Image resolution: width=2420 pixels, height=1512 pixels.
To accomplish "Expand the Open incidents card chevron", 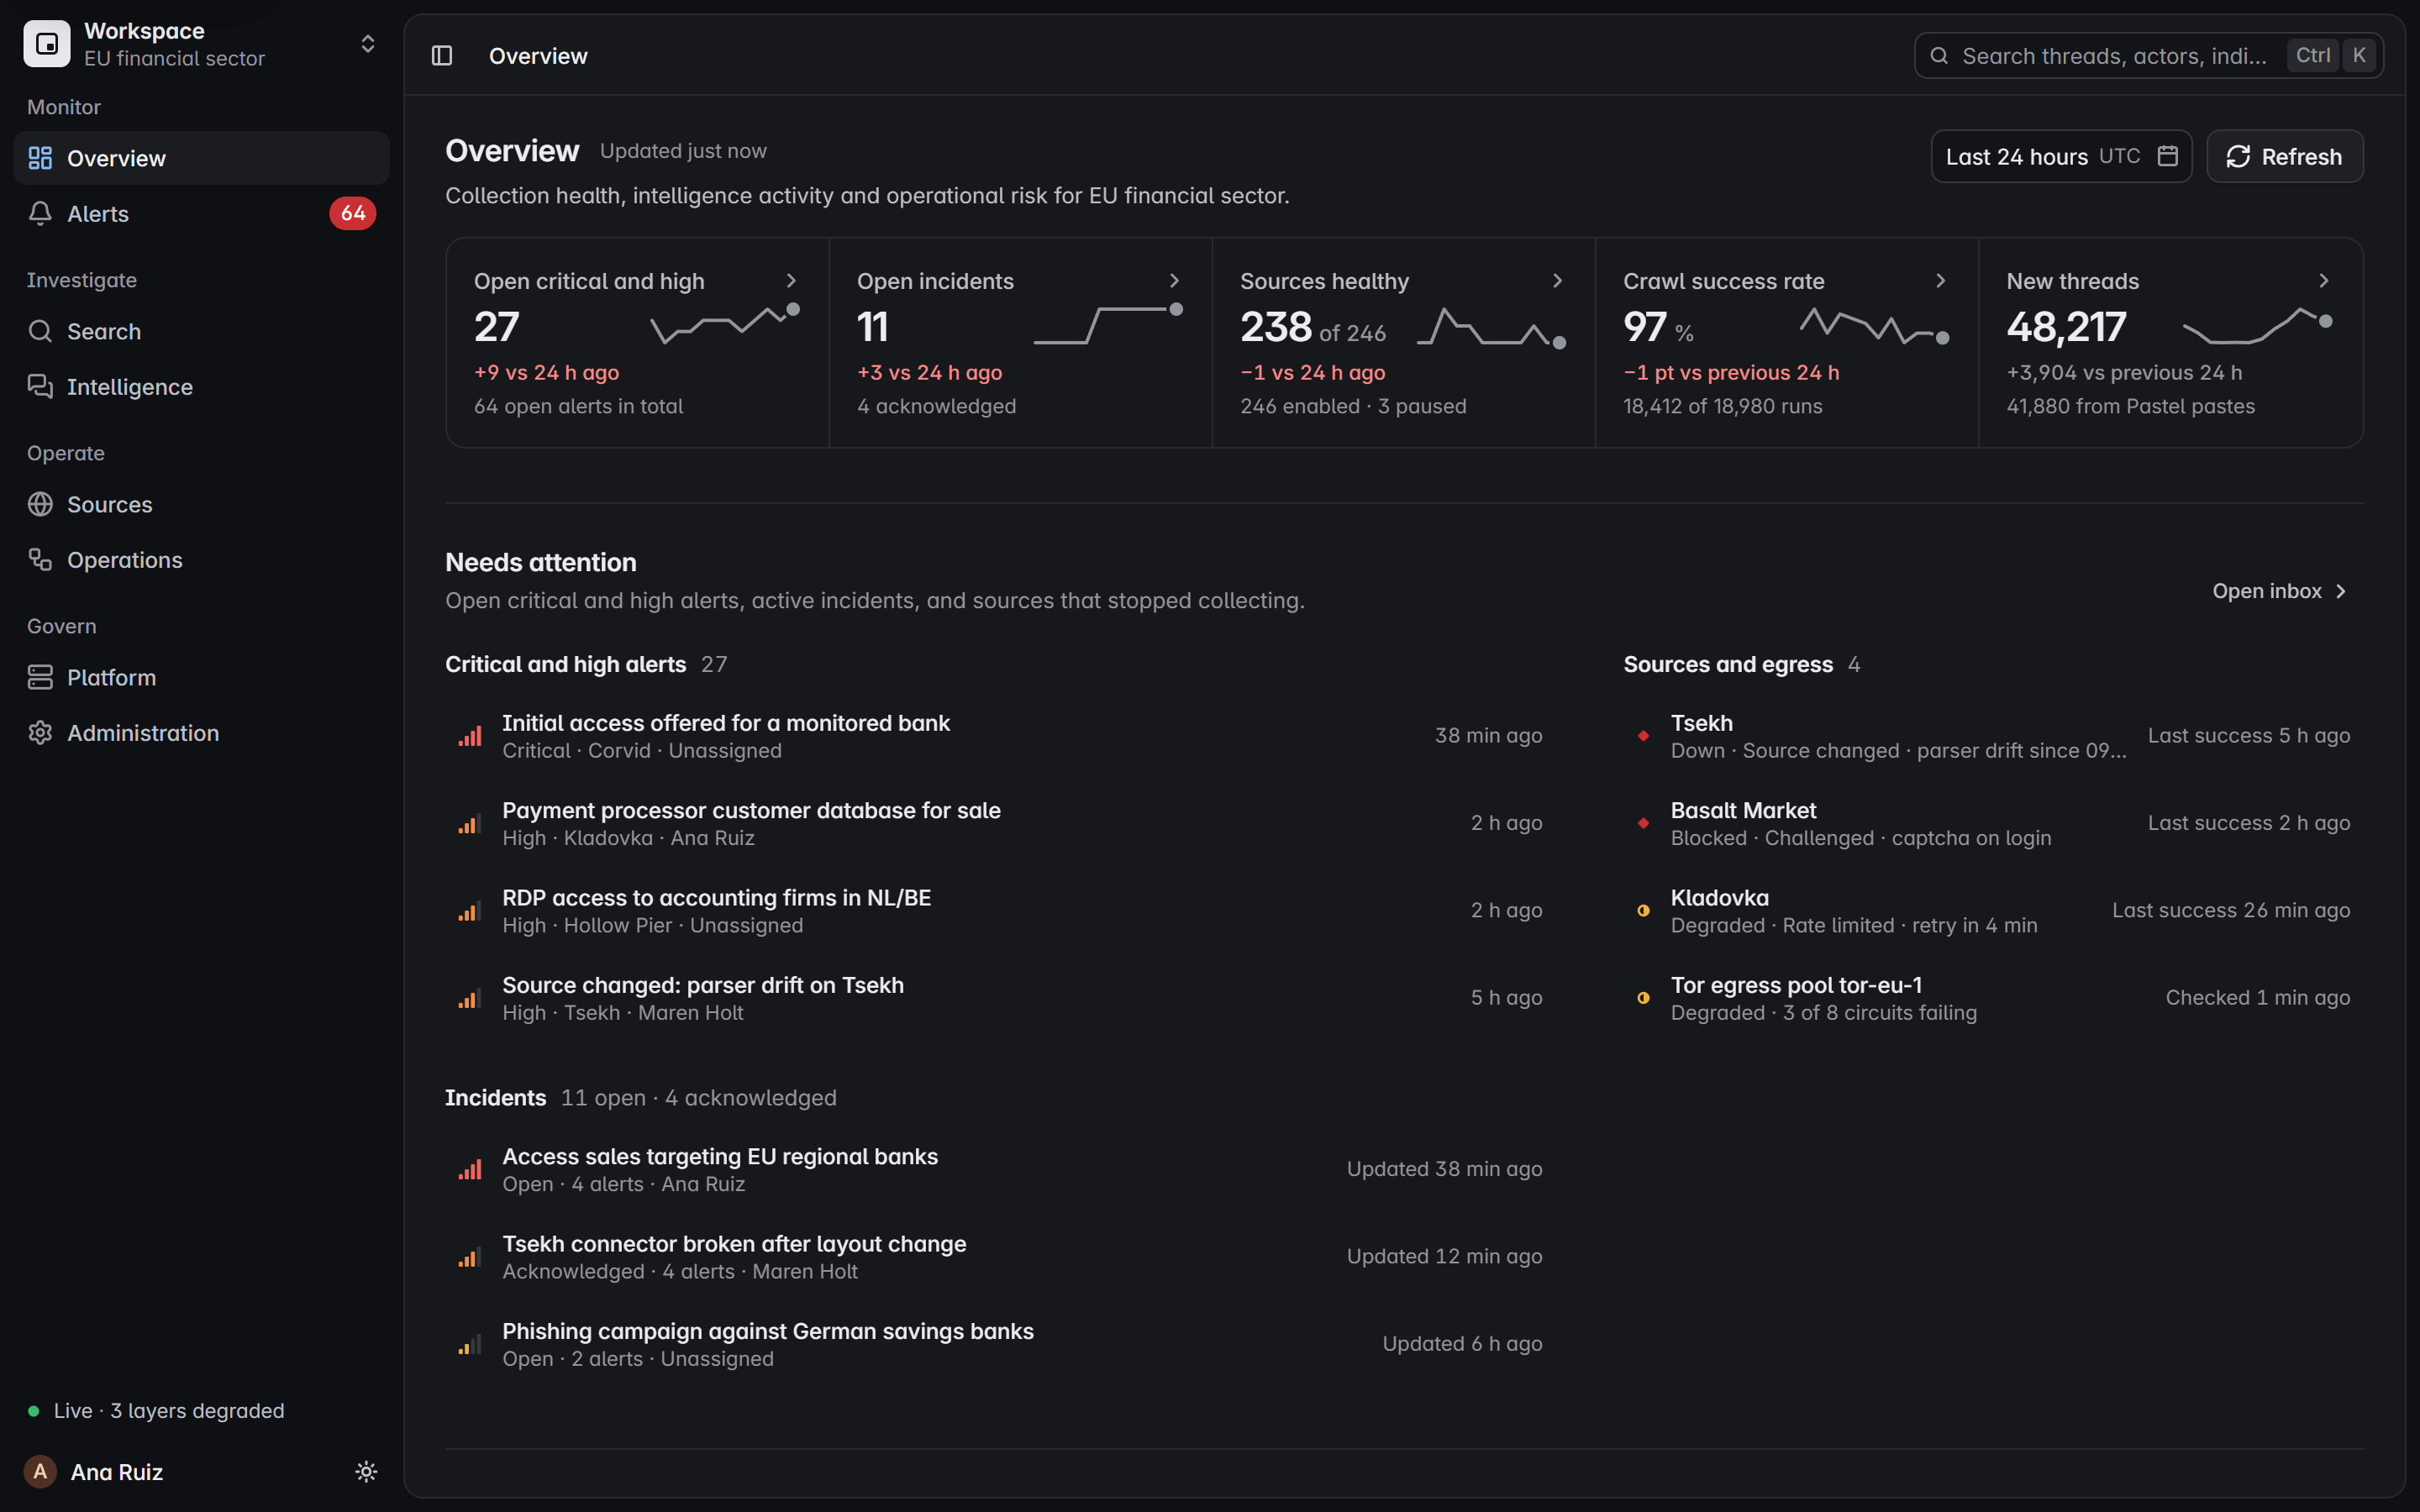I will 1174,281.
